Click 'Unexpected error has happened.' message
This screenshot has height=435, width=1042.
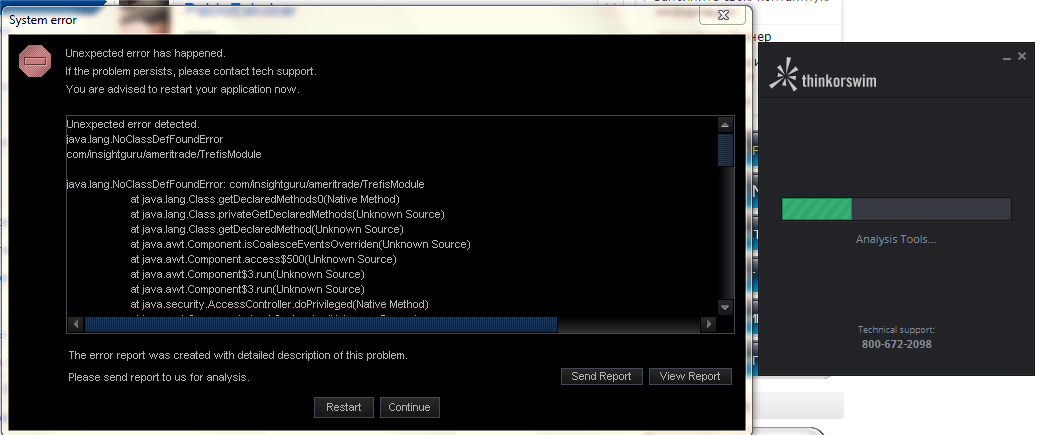146,53
